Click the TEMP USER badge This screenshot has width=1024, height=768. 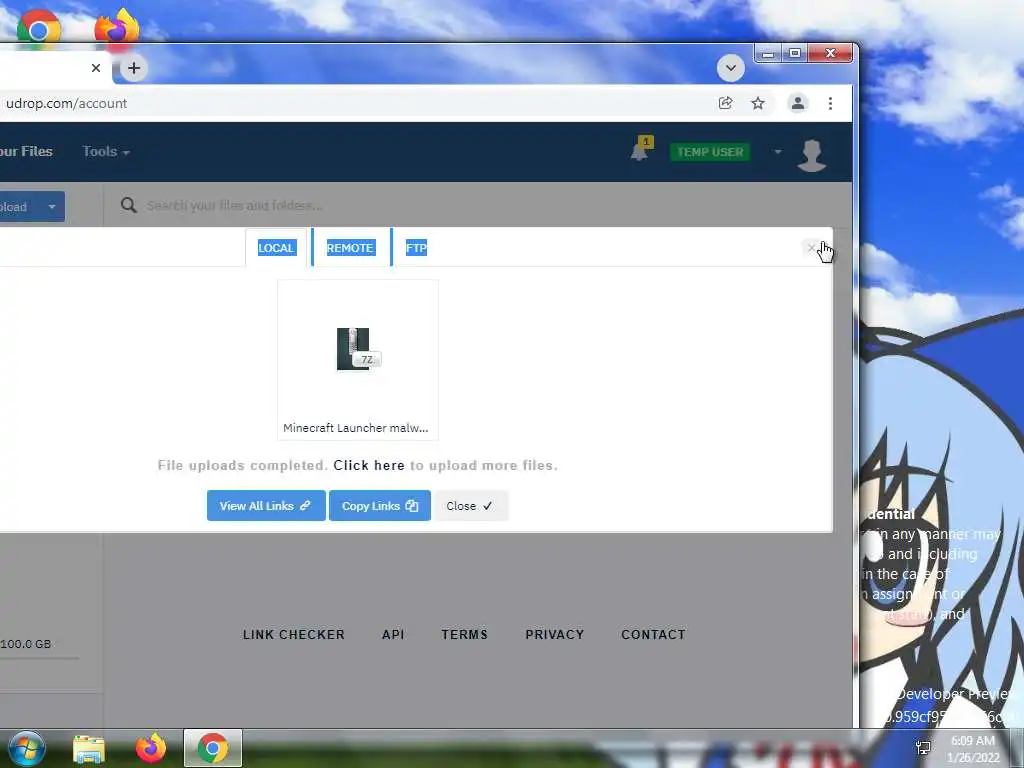coord(710,152)
